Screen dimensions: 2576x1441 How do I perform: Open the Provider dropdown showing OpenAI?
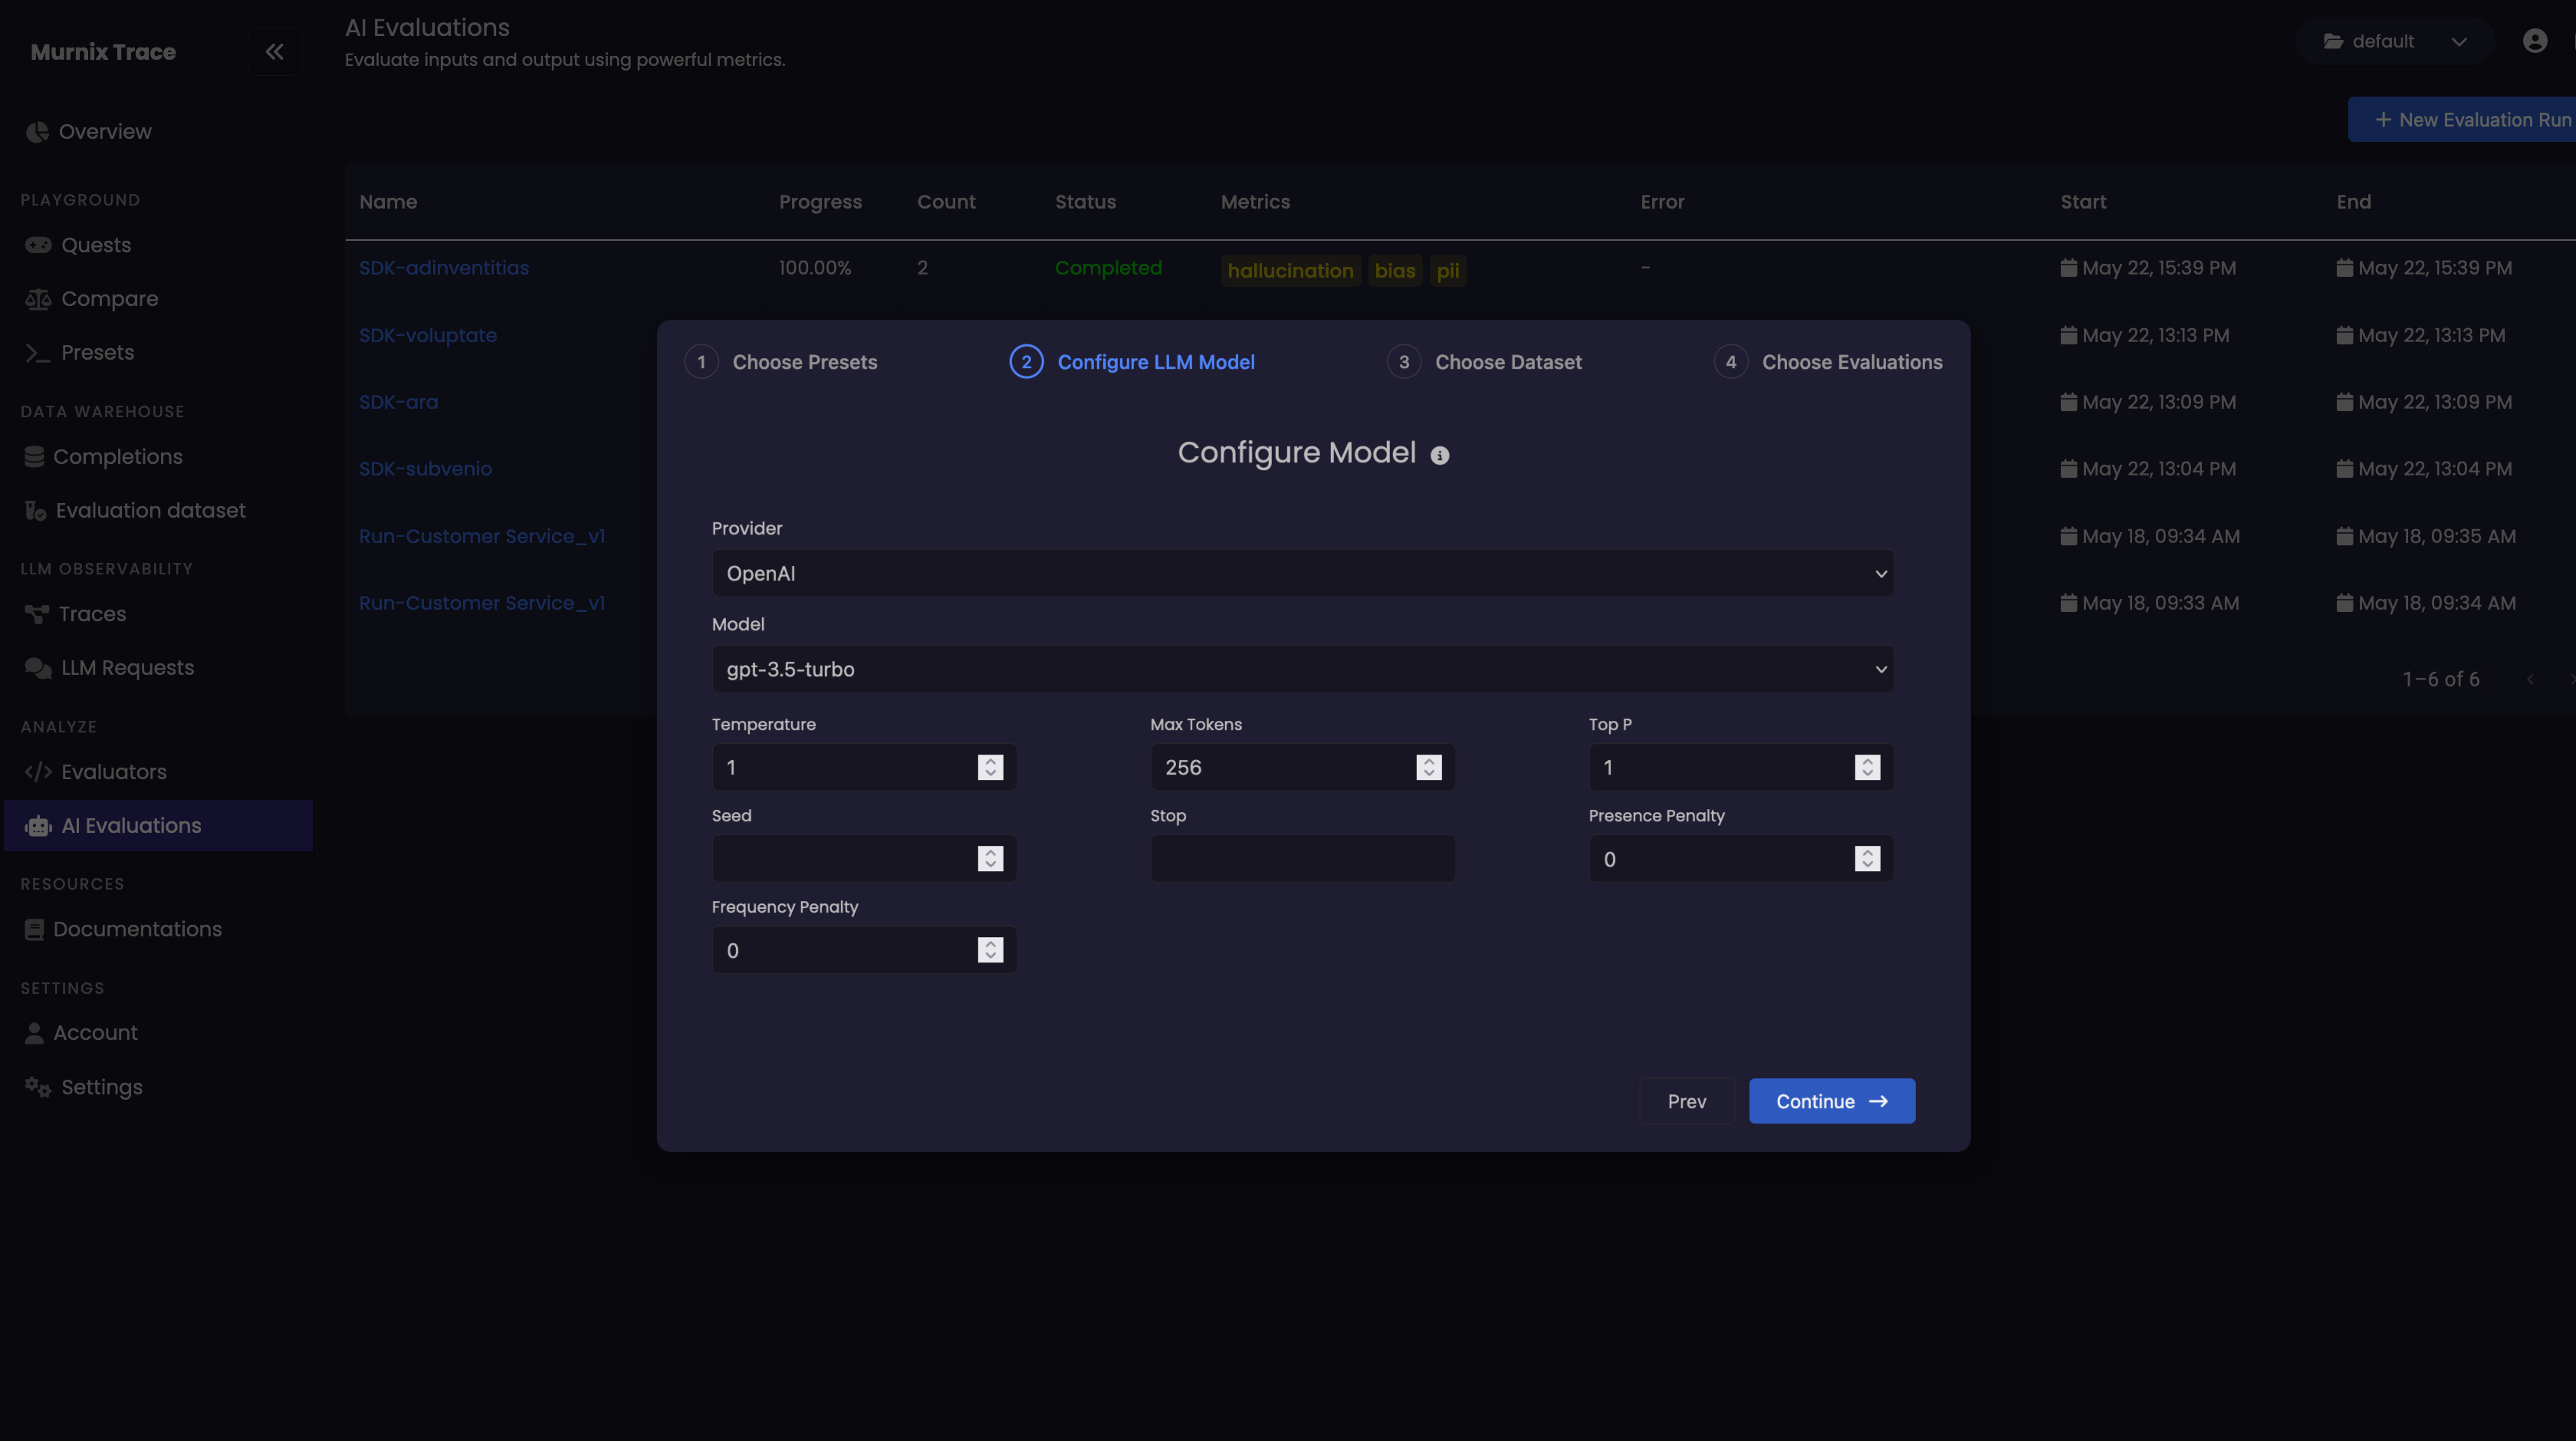click(x=1302, y=573)
